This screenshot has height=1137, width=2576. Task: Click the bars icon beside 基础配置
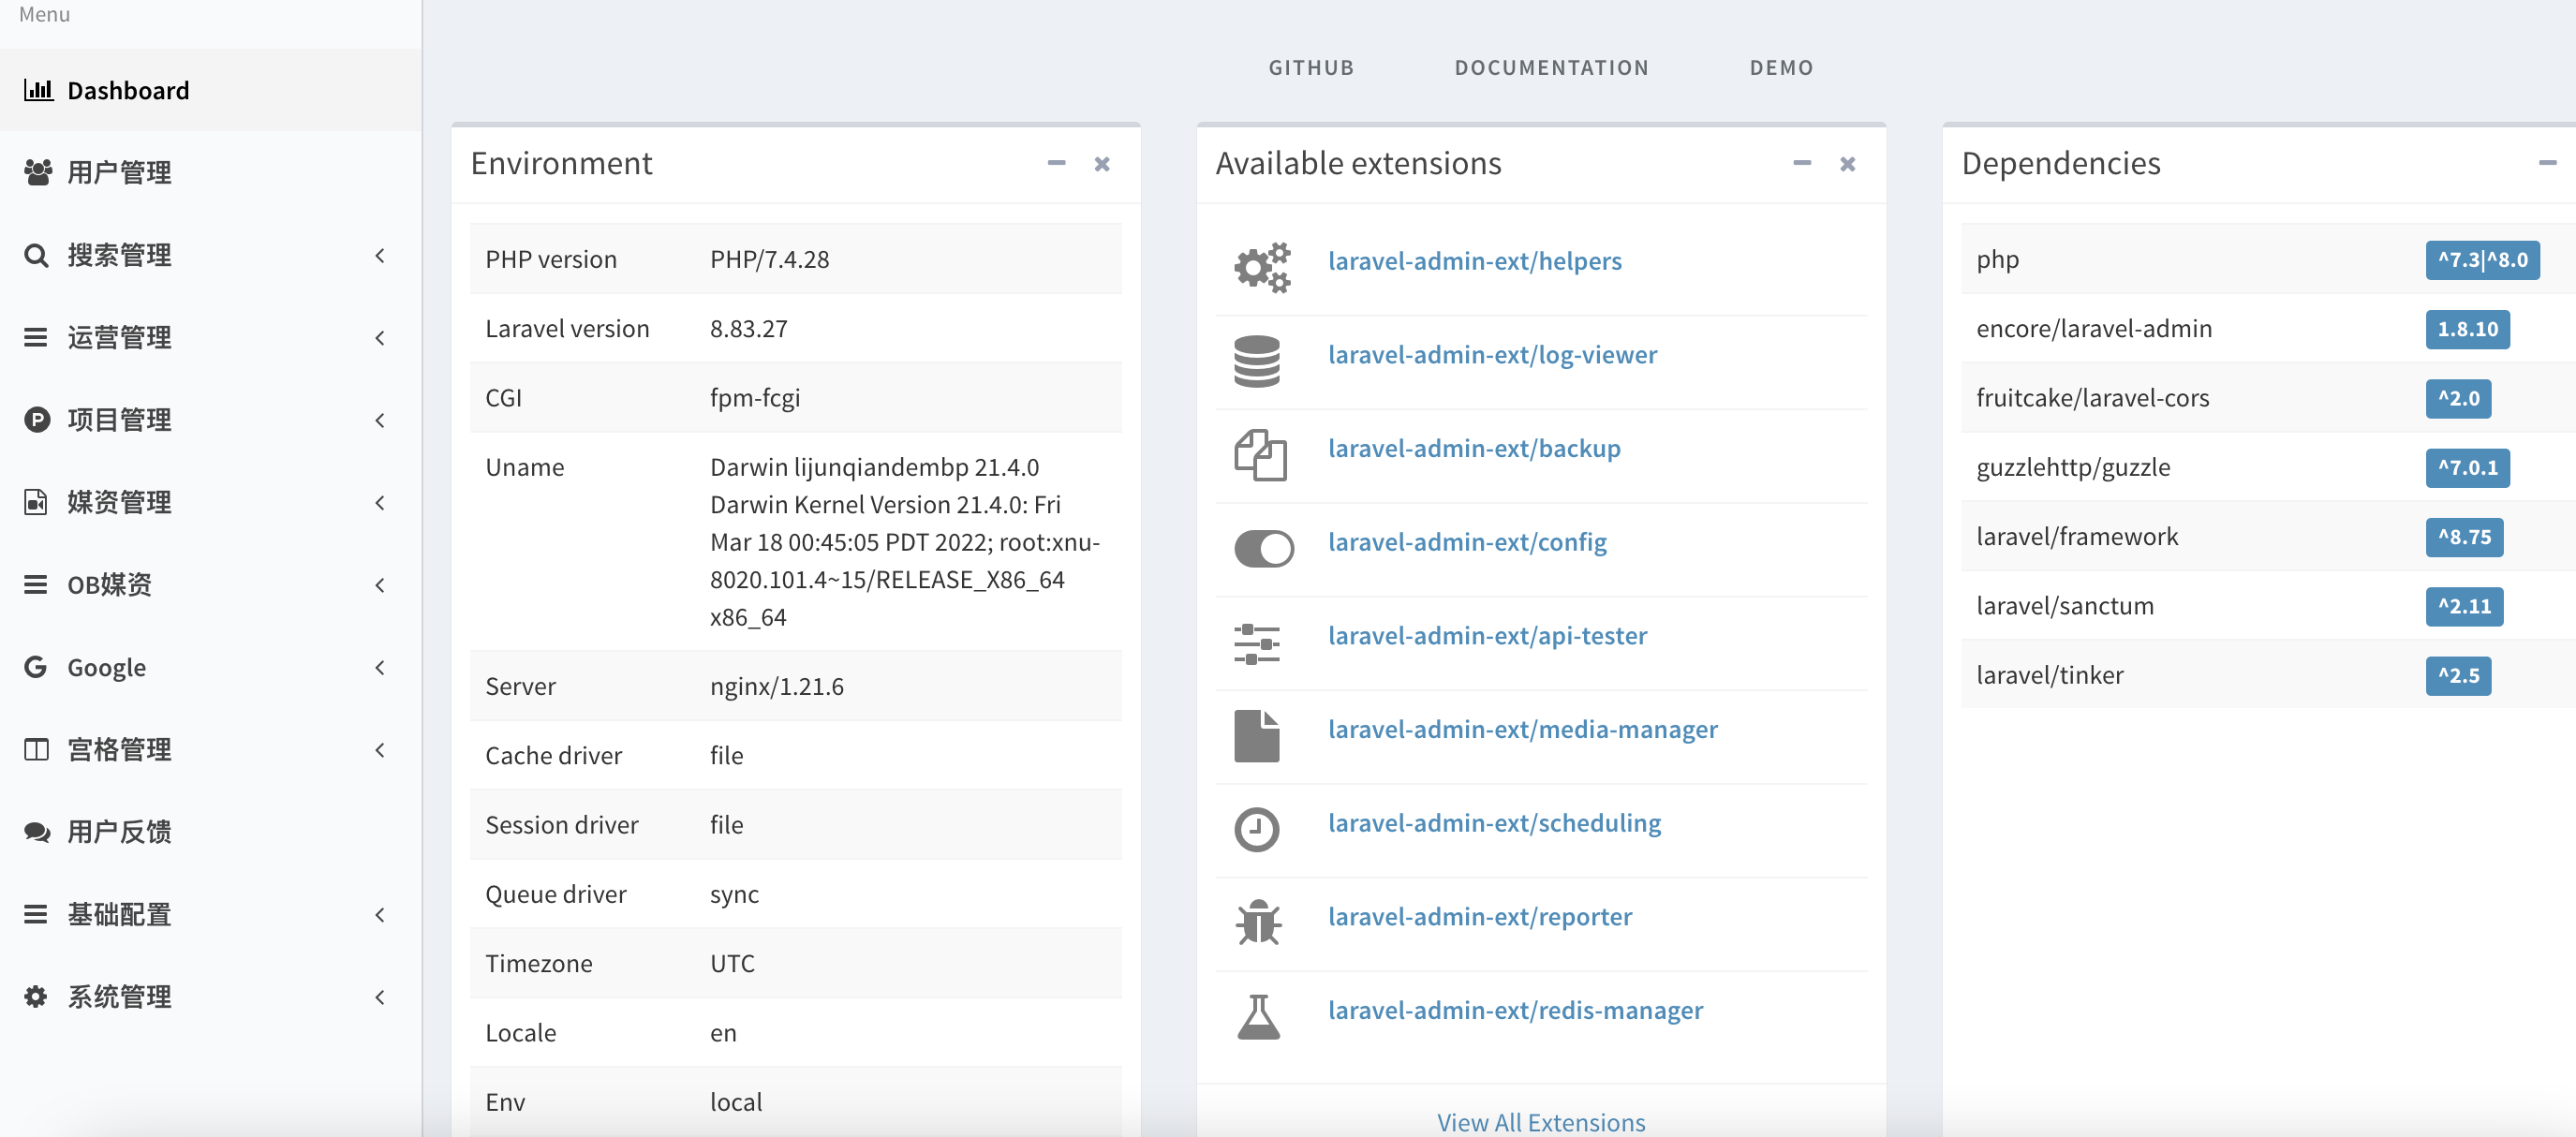pos(36,914)
